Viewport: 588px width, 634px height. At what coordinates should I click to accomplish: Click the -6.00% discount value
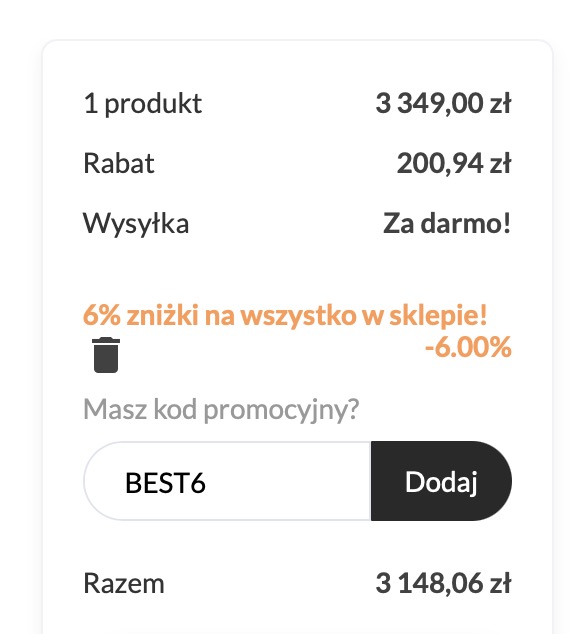point(468,347)
